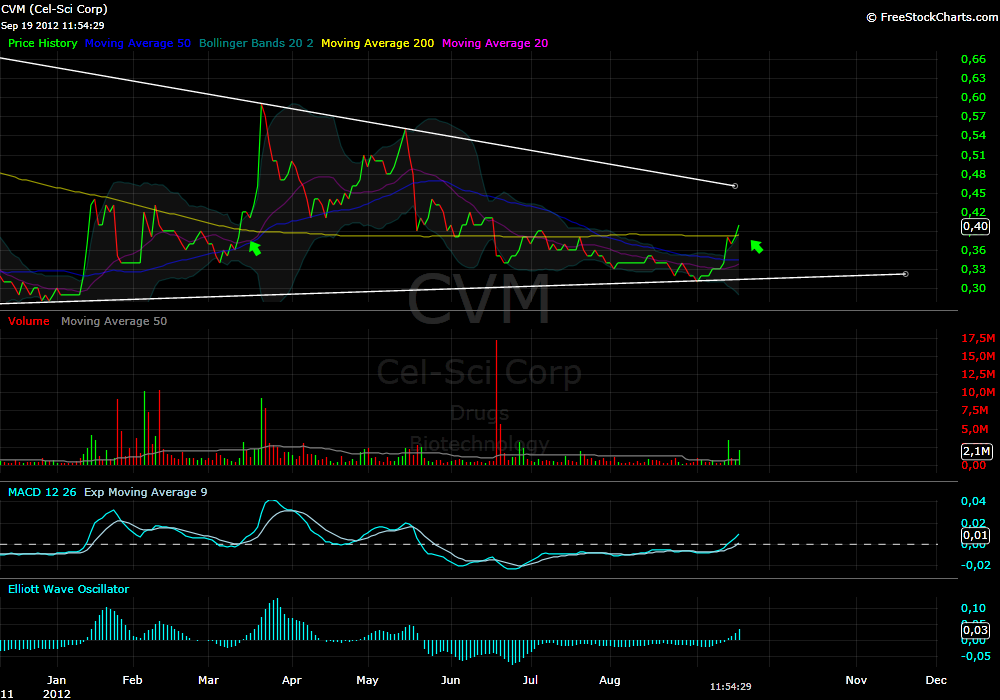Select the upper trendline endpoint circle
1000x700 pixels.
pos(736,186)
